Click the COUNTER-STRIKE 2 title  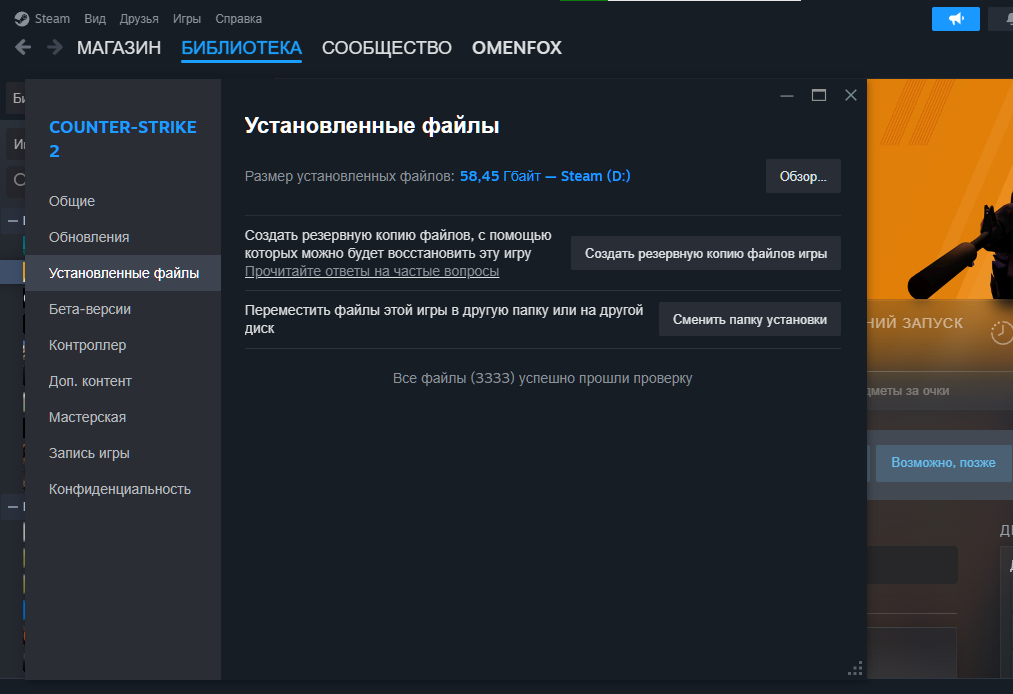point(123,139)
